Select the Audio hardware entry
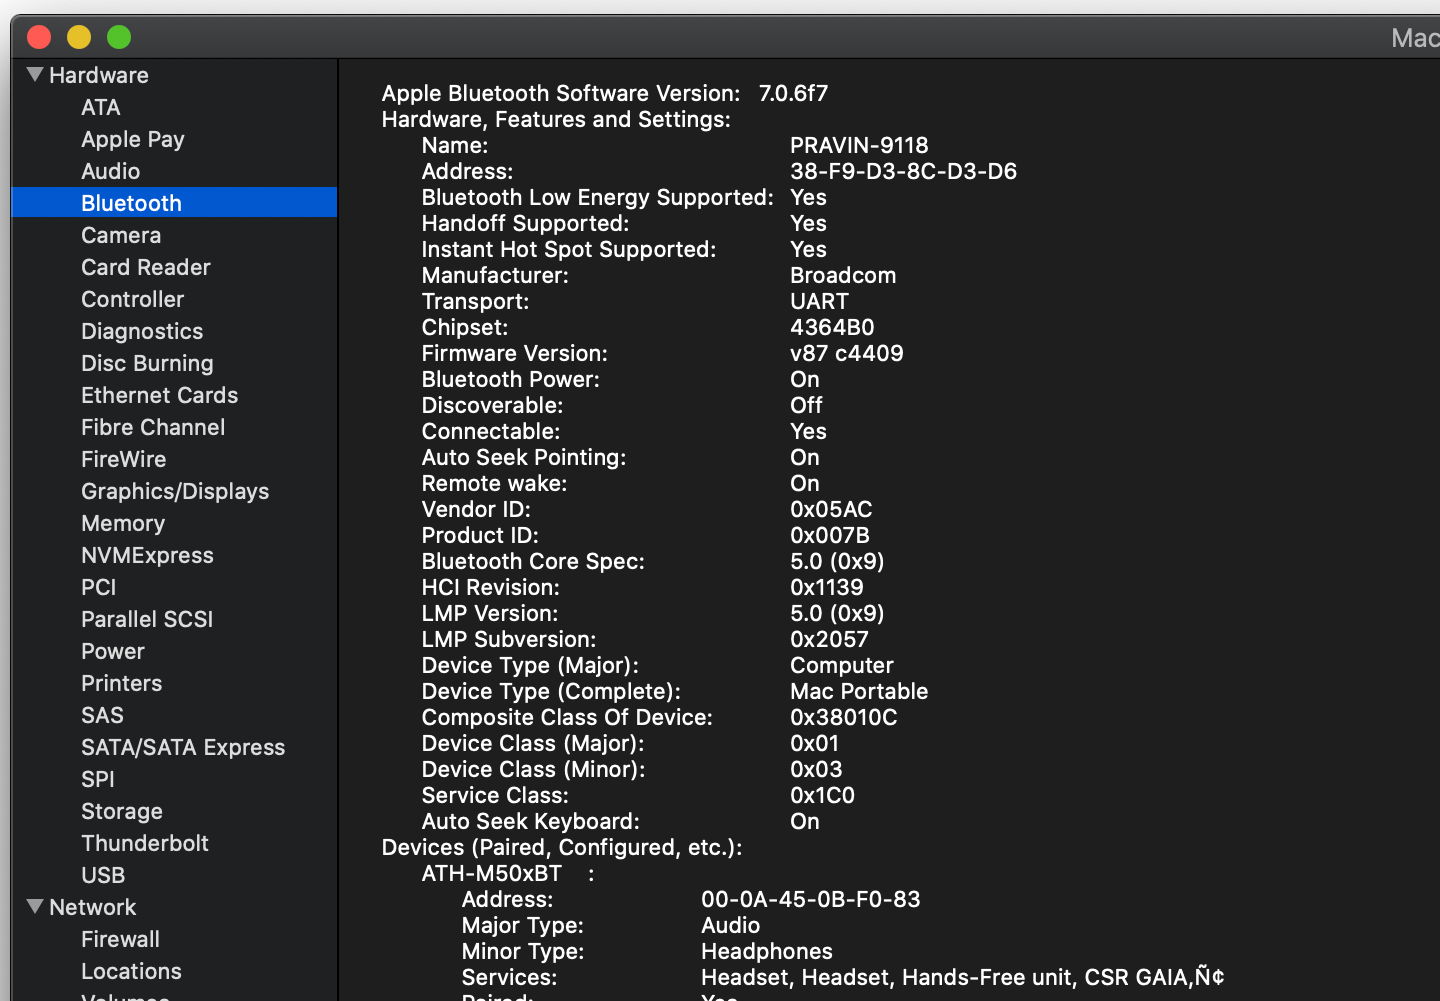Image resolution: width=1440 pixels, height=1001 pixels. point(110,171)
